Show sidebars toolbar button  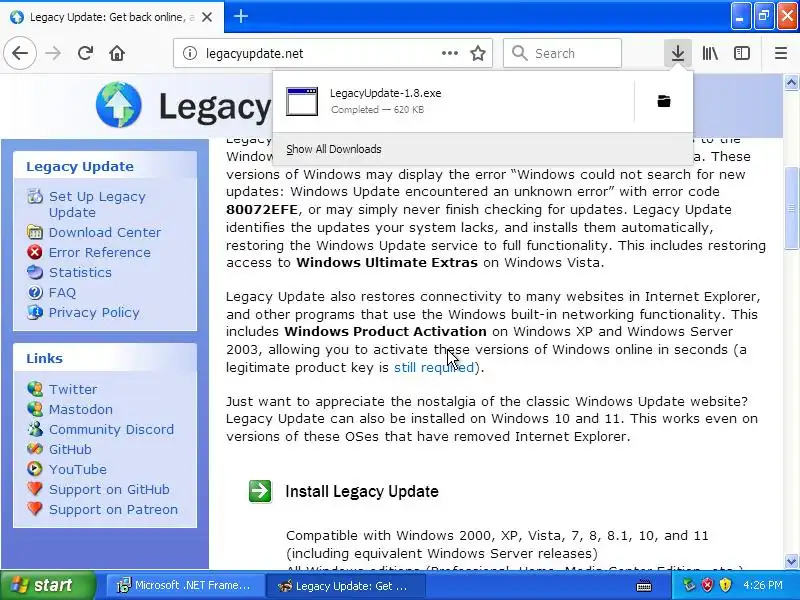click(742, 53)
